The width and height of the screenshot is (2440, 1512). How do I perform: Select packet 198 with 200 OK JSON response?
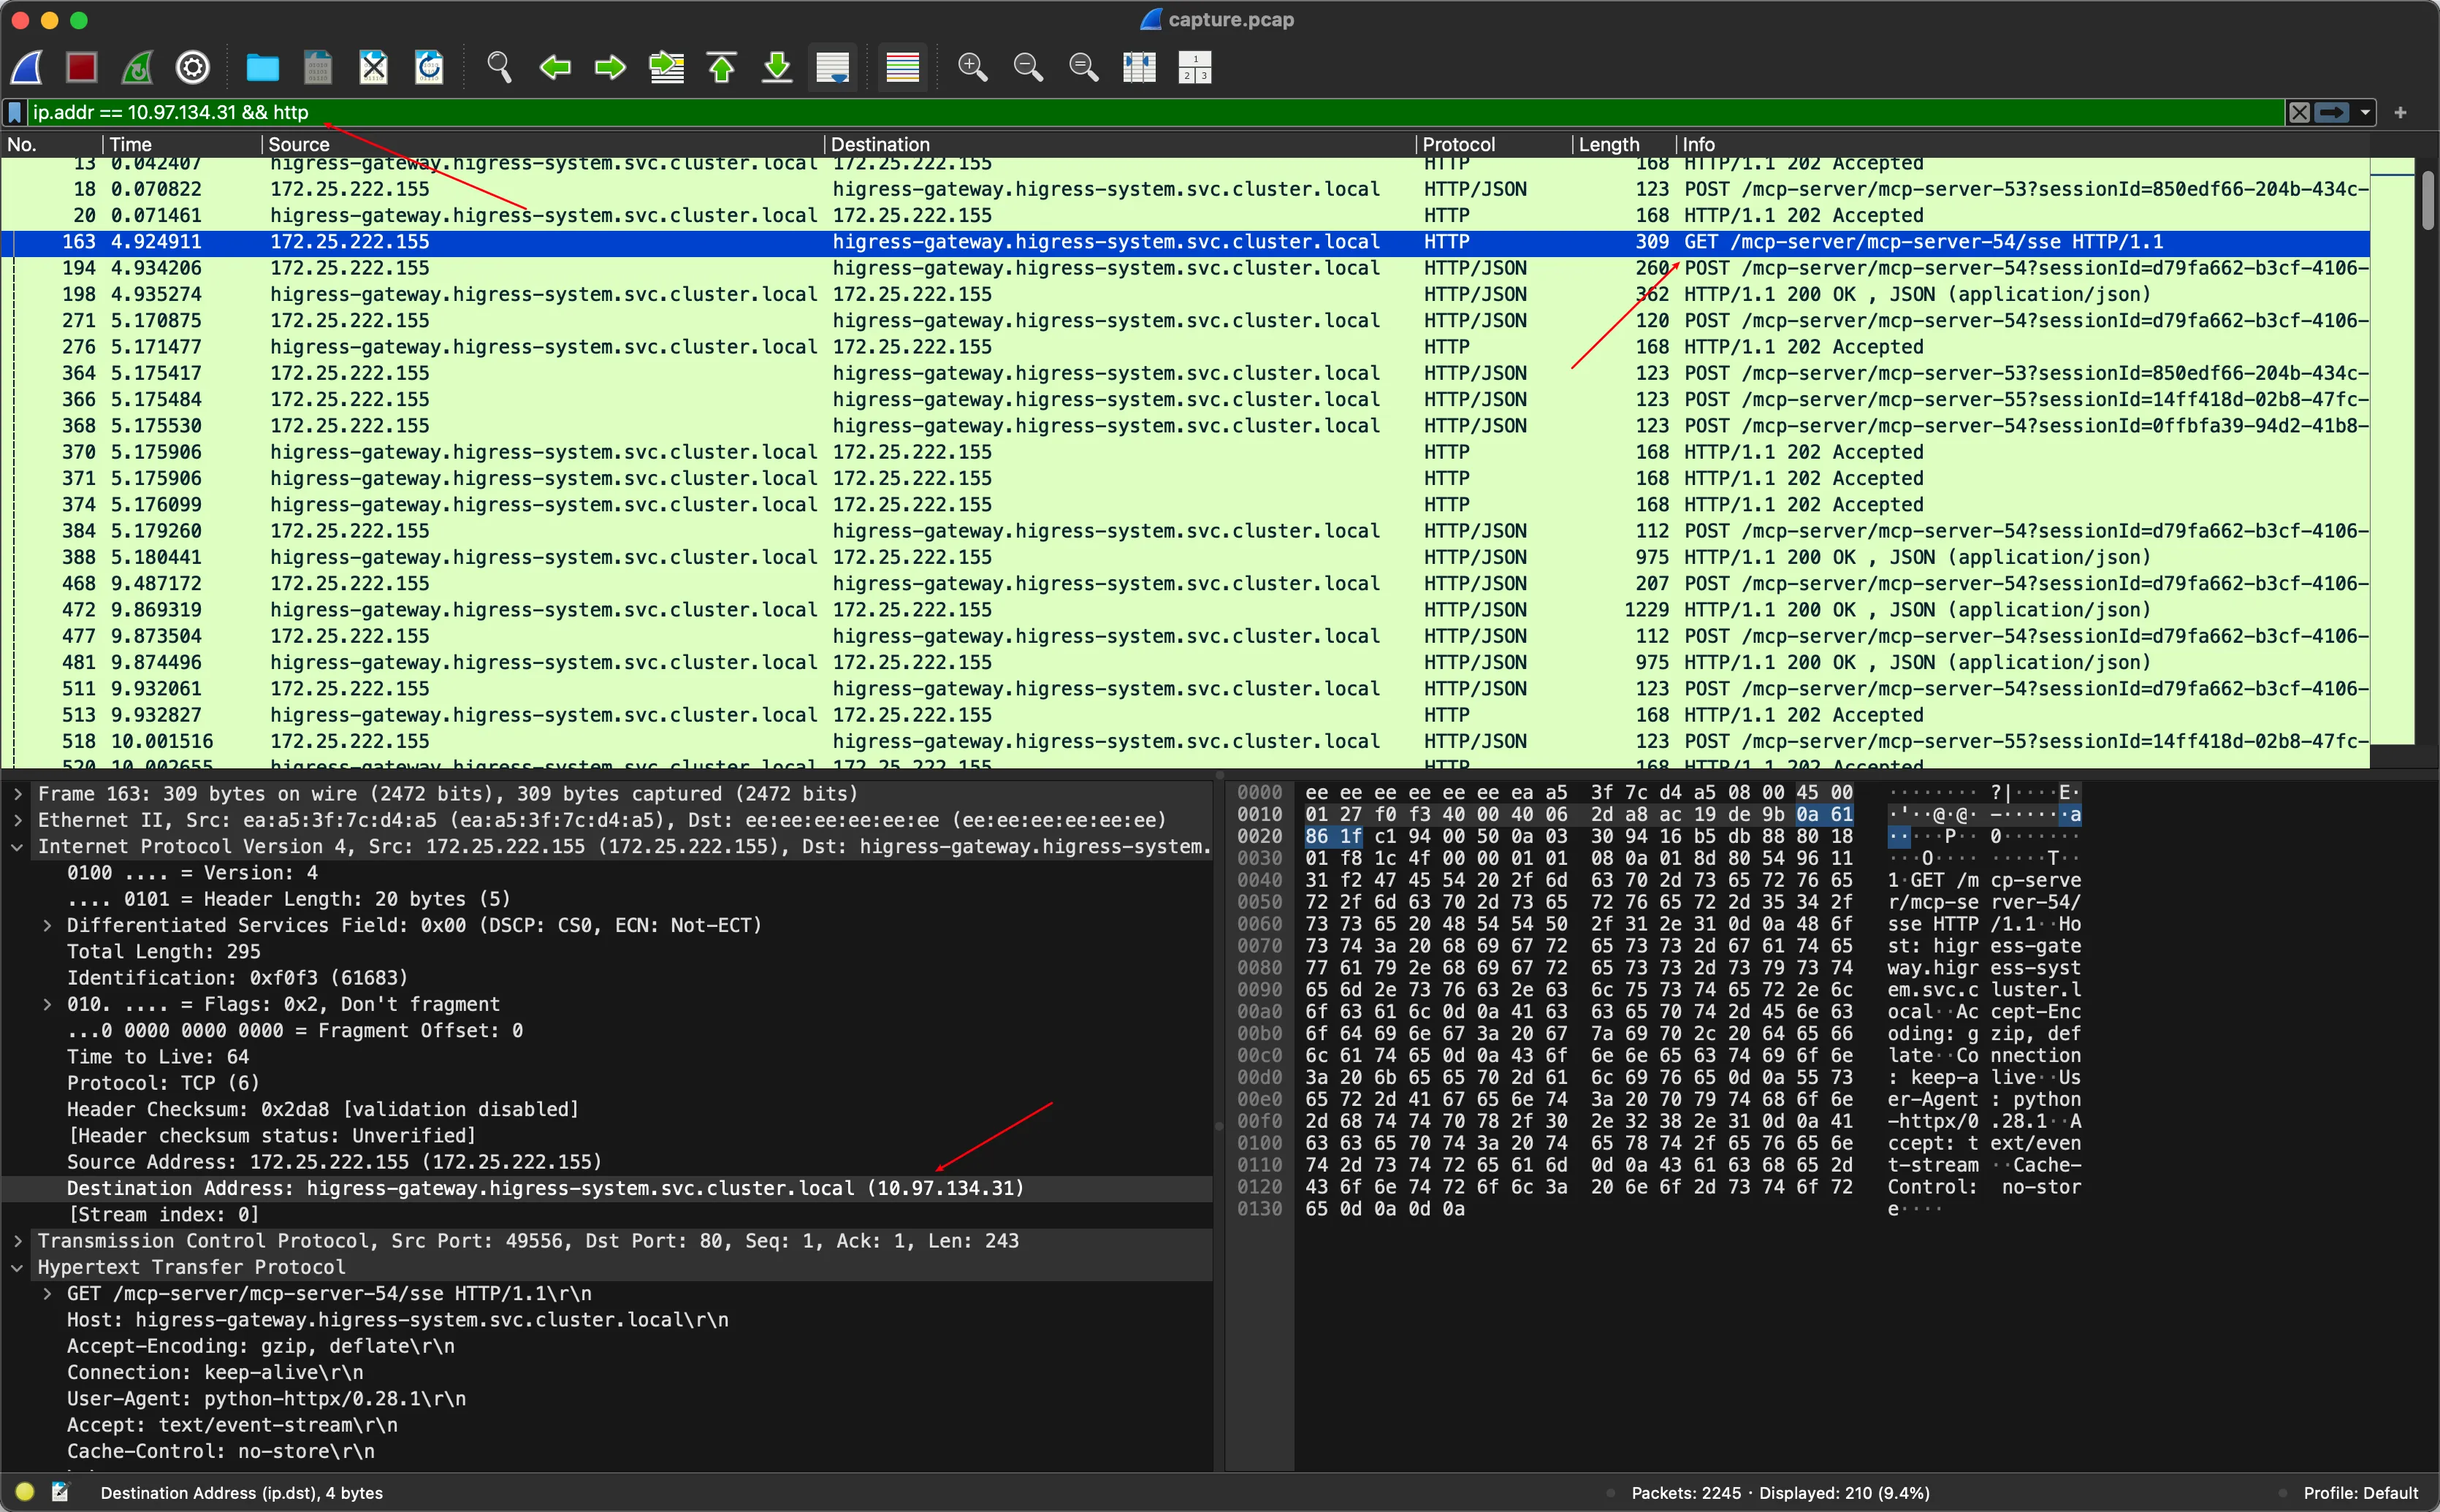coord(1185,294)
